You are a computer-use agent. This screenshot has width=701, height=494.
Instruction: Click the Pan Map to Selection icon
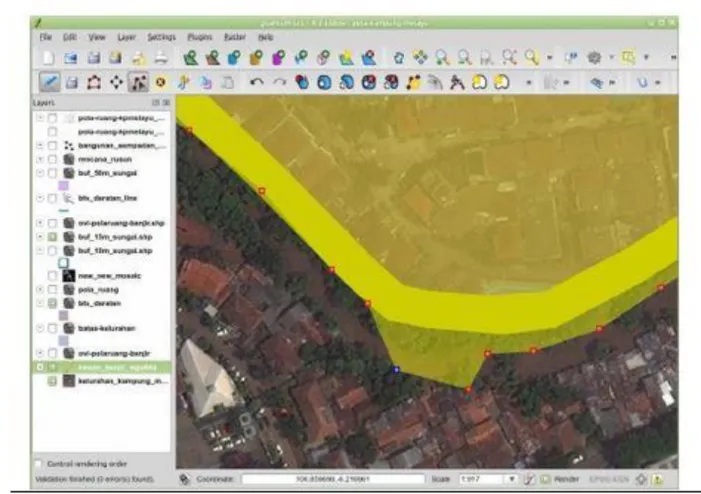click(420, 58)
